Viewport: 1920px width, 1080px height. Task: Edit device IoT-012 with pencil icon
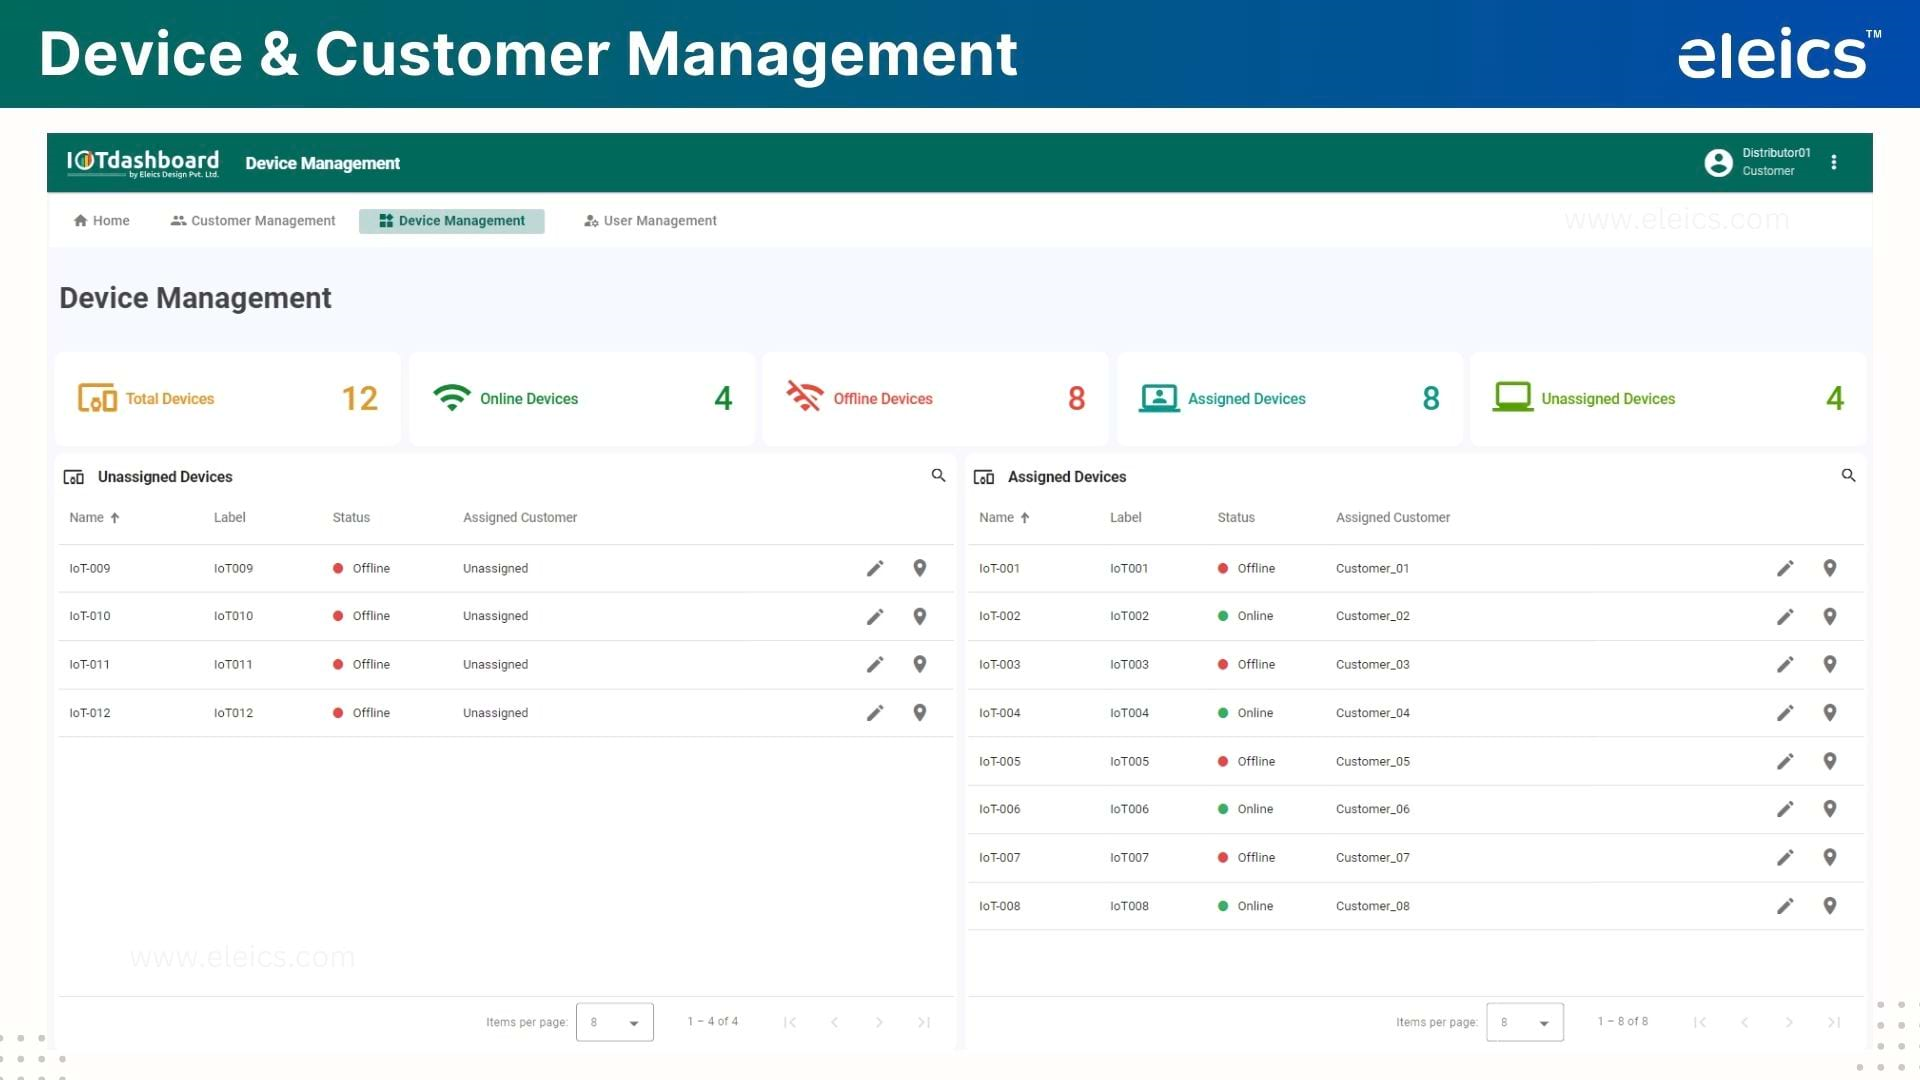coord(875,713)
